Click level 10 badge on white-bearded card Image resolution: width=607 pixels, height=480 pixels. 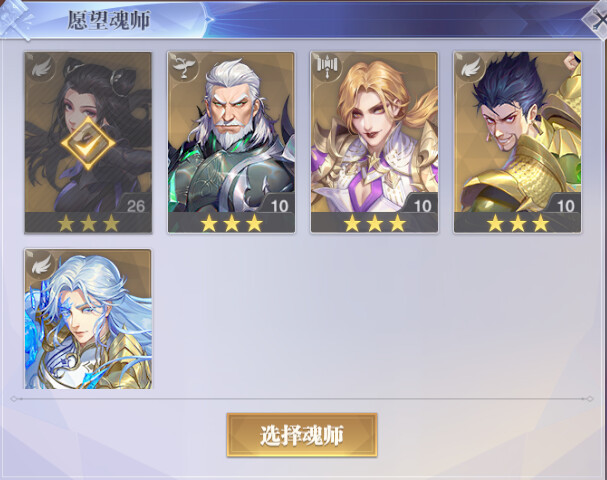tap(279, 206)
